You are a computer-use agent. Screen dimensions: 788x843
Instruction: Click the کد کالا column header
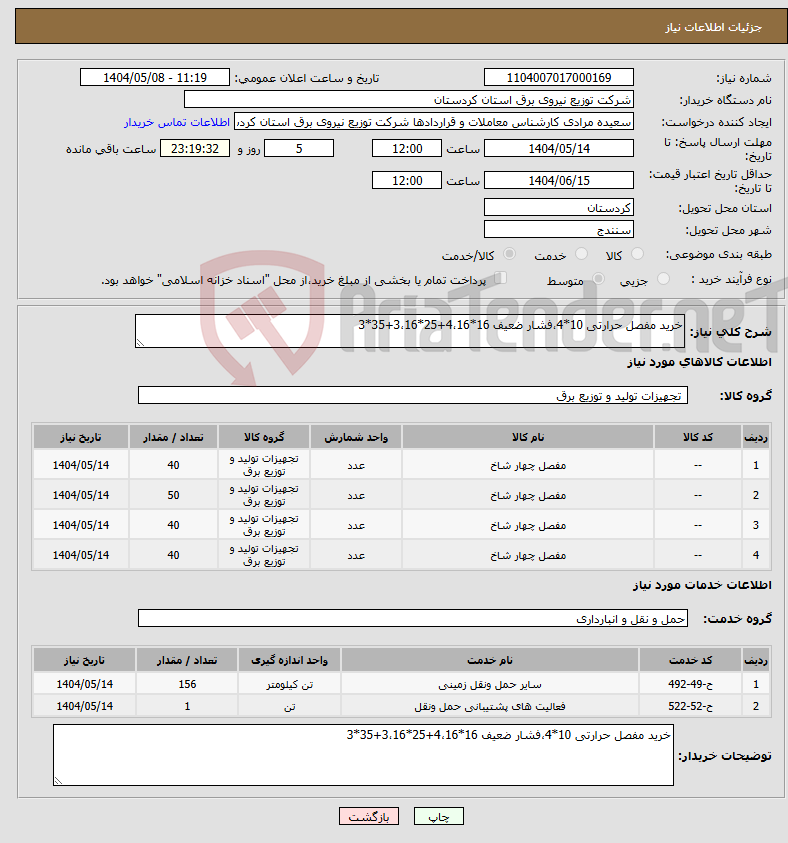pyautogui.click(x=698, y=437)
